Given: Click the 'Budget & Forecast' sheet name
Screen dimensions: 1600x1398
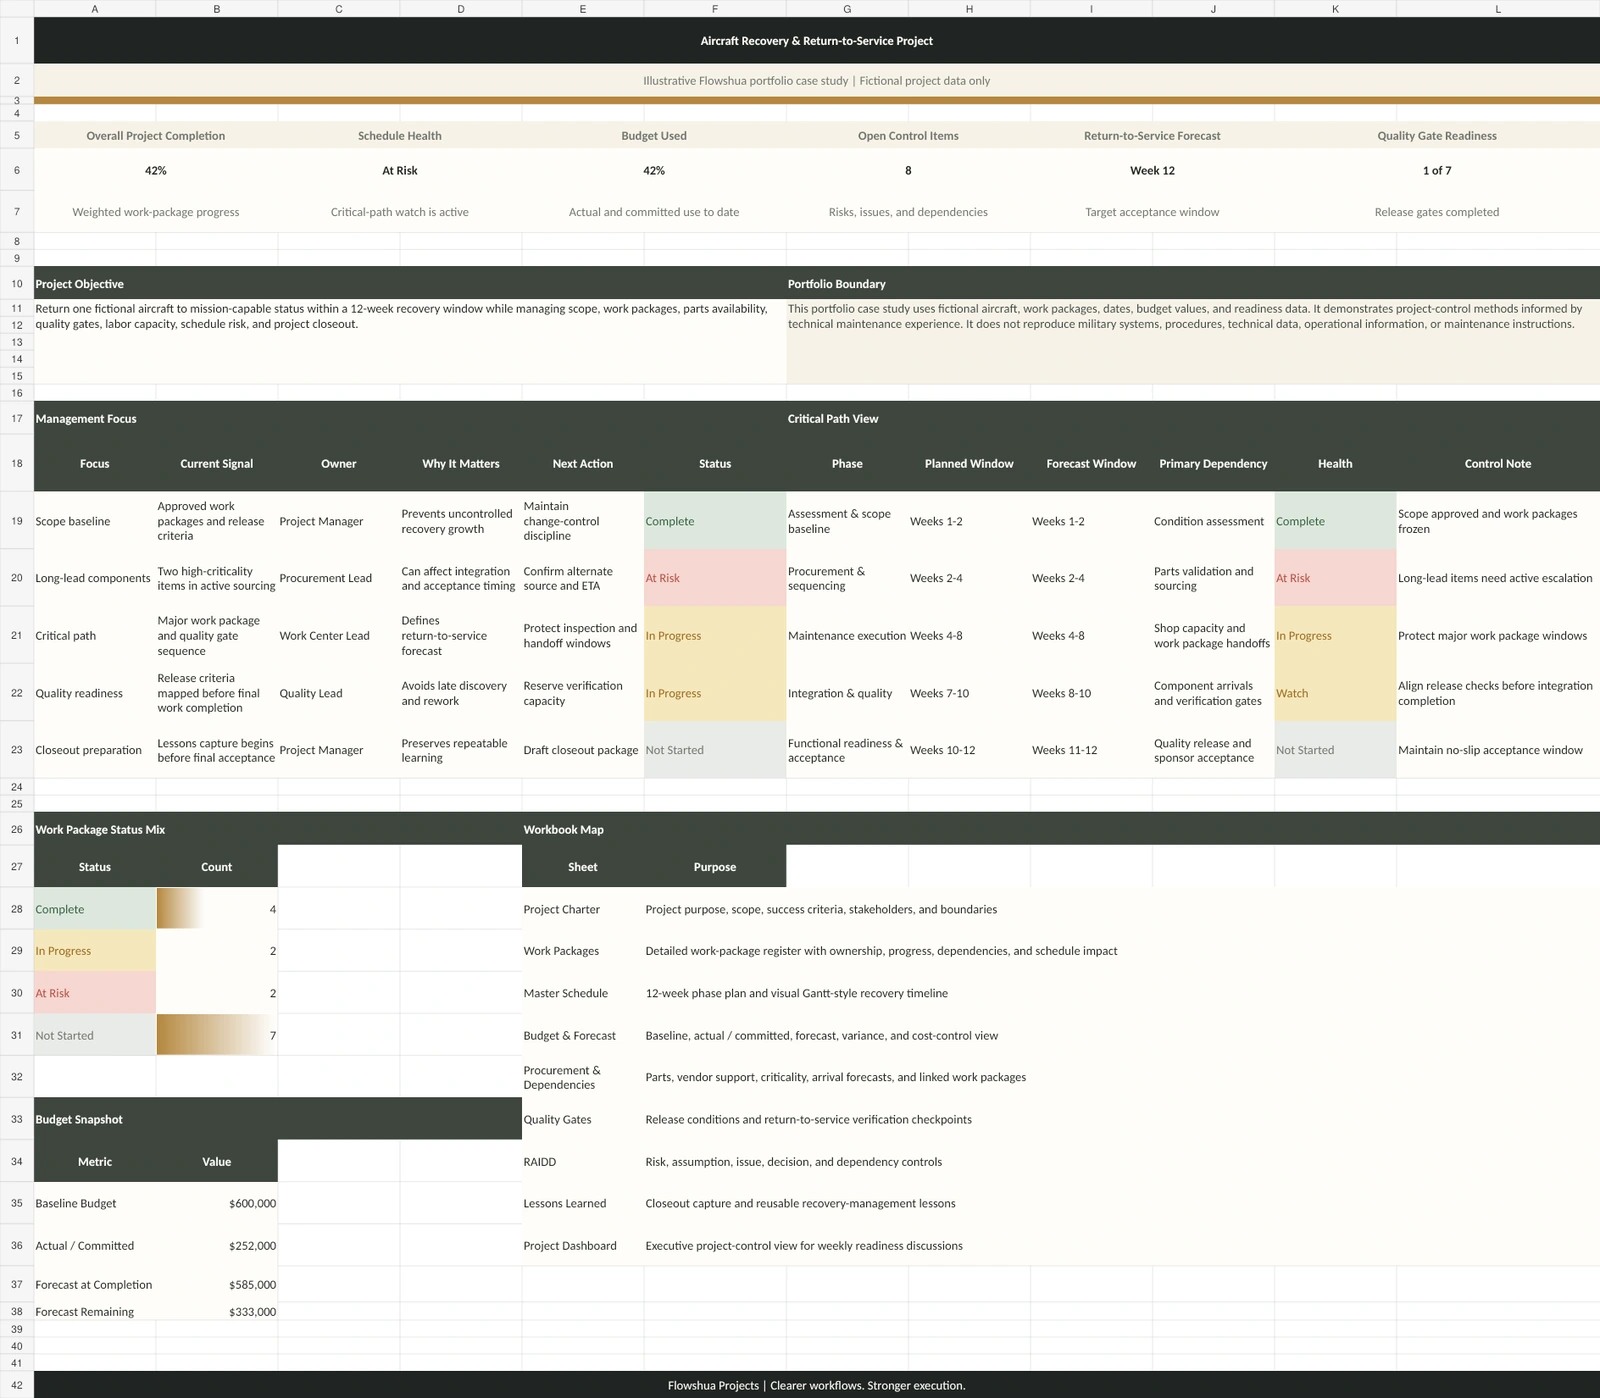Looking at the screenshot, I should (570, 1036).
